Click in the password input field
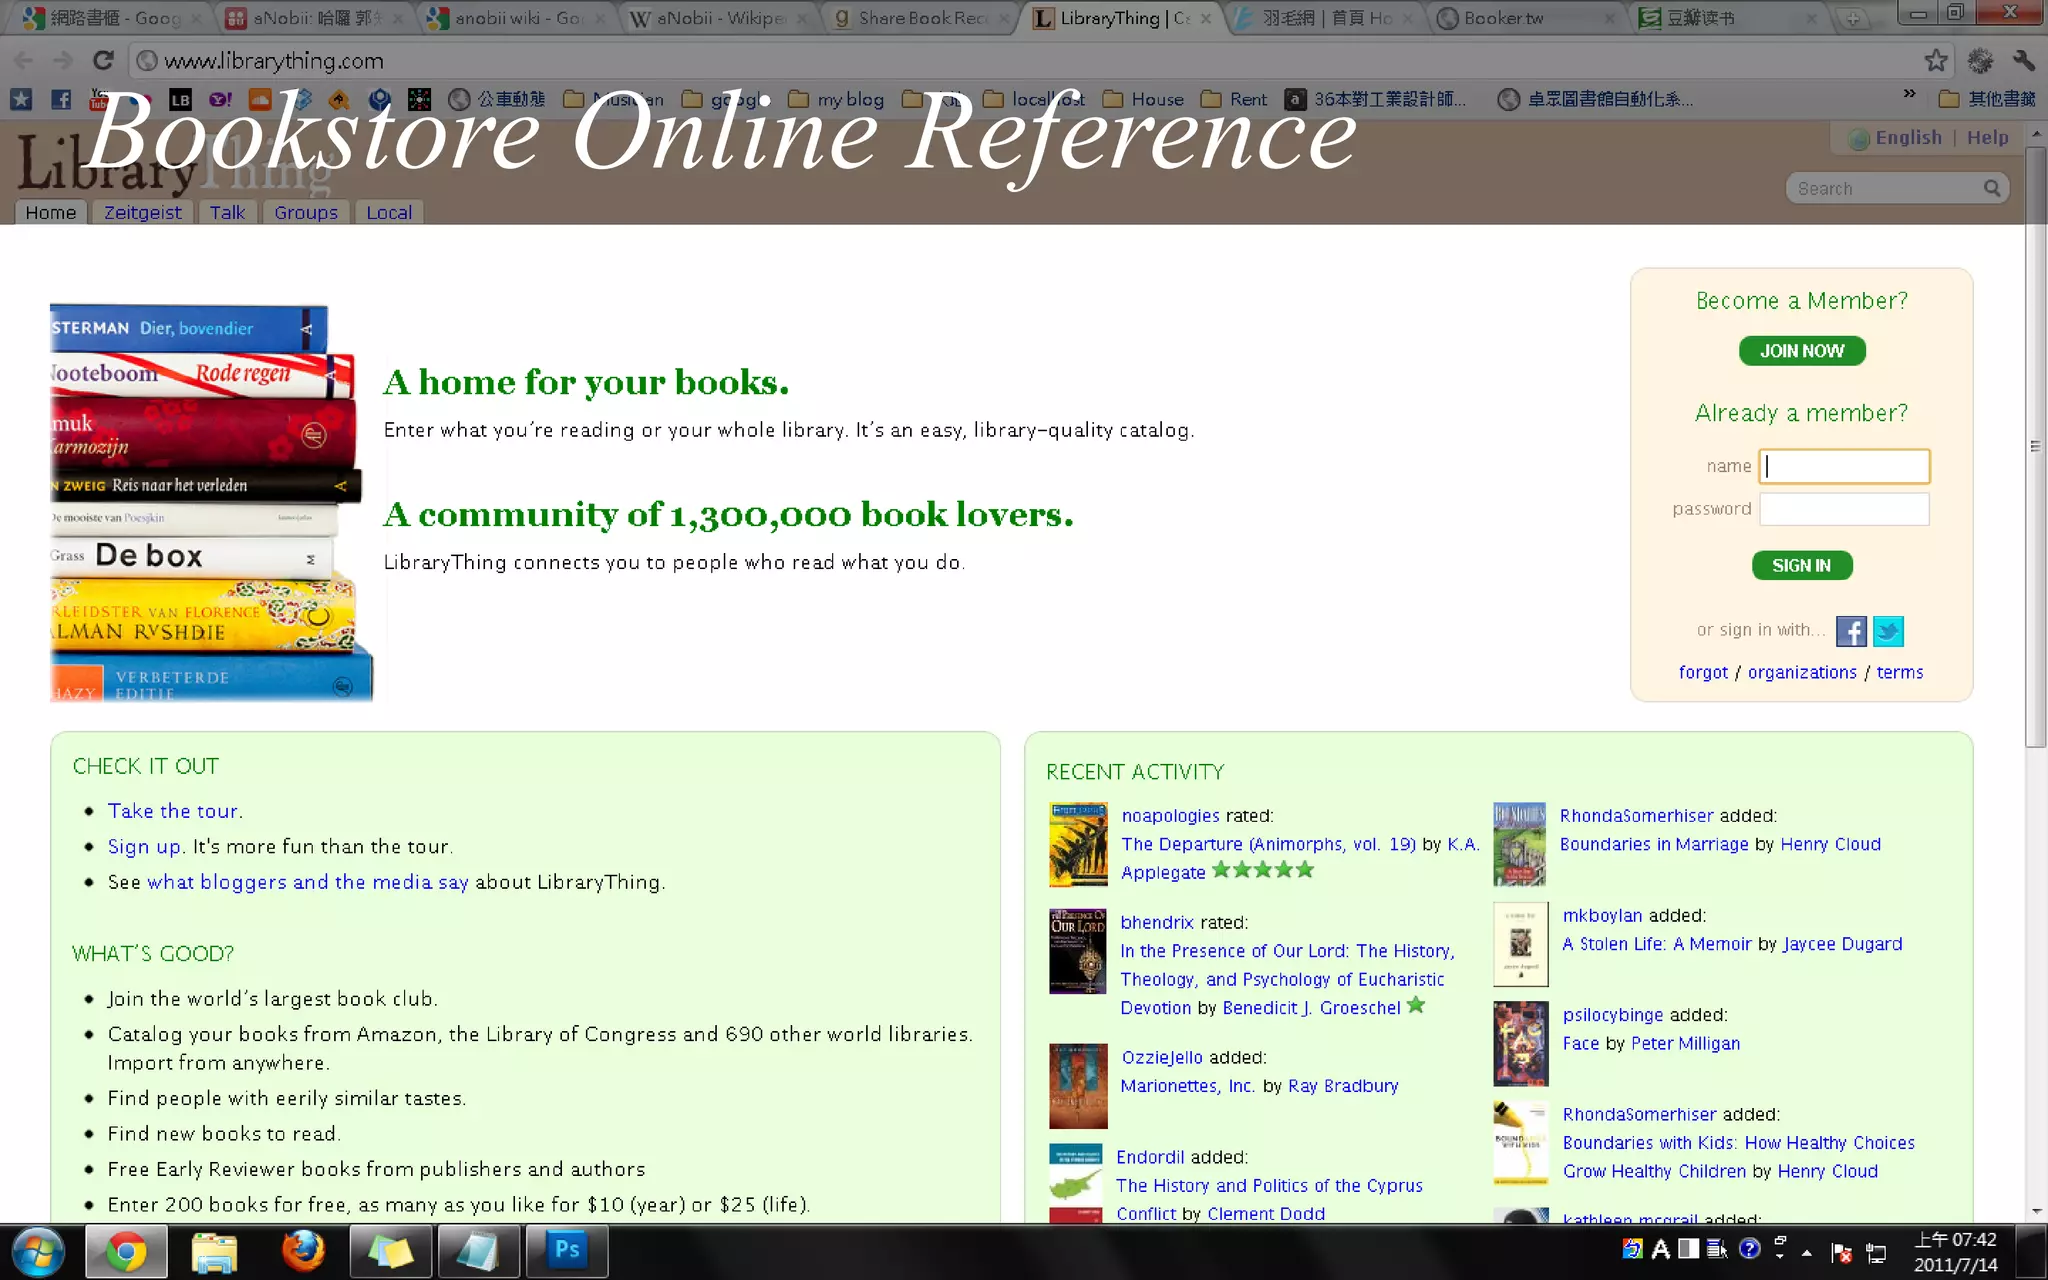The width and height of the screenshot is (2048, 1280). click(x=1844, y=509)
